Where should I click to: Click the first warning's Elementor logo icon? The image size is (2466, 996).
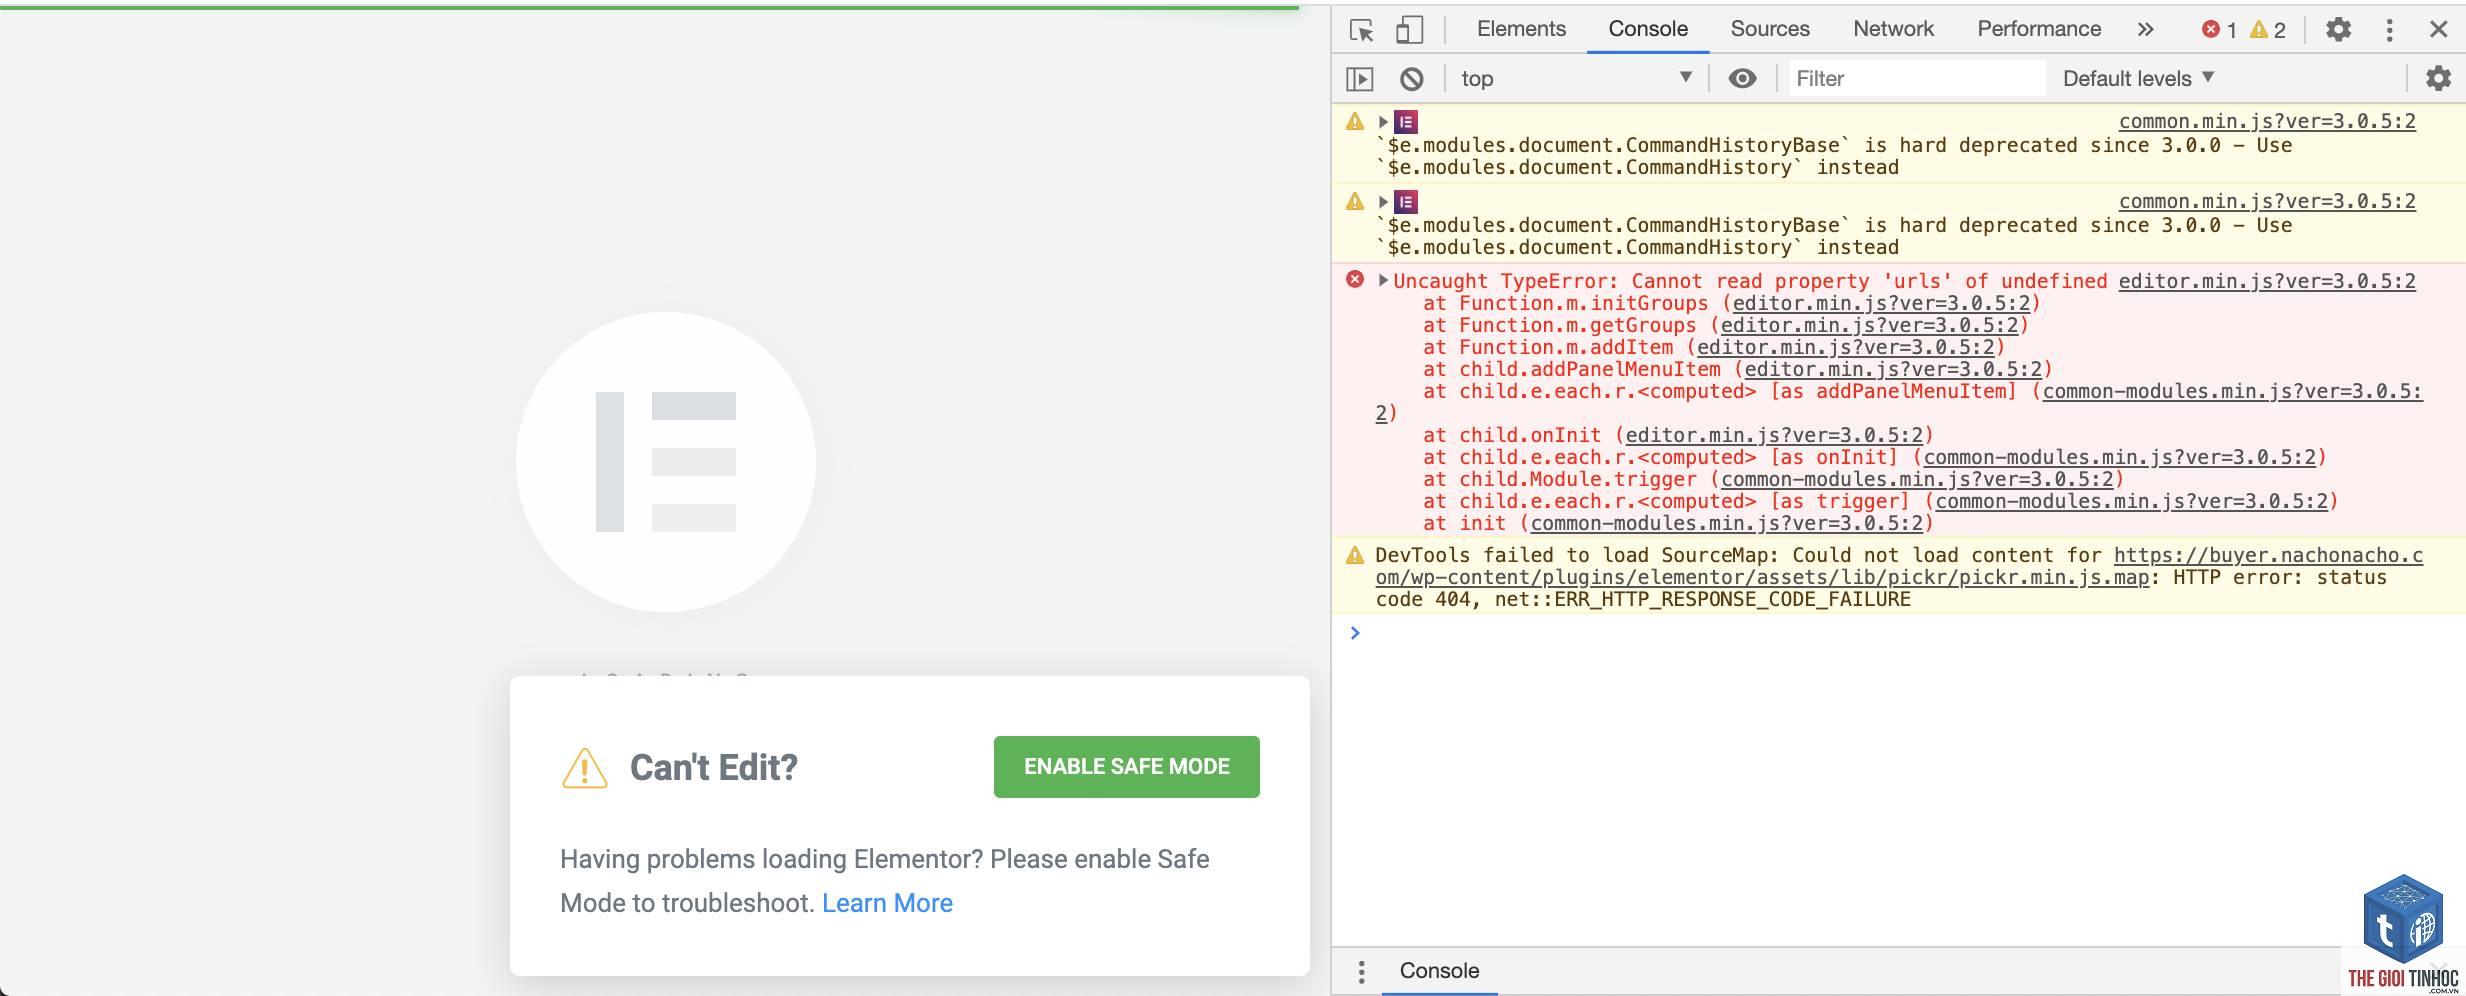[x=1406, y=122]
